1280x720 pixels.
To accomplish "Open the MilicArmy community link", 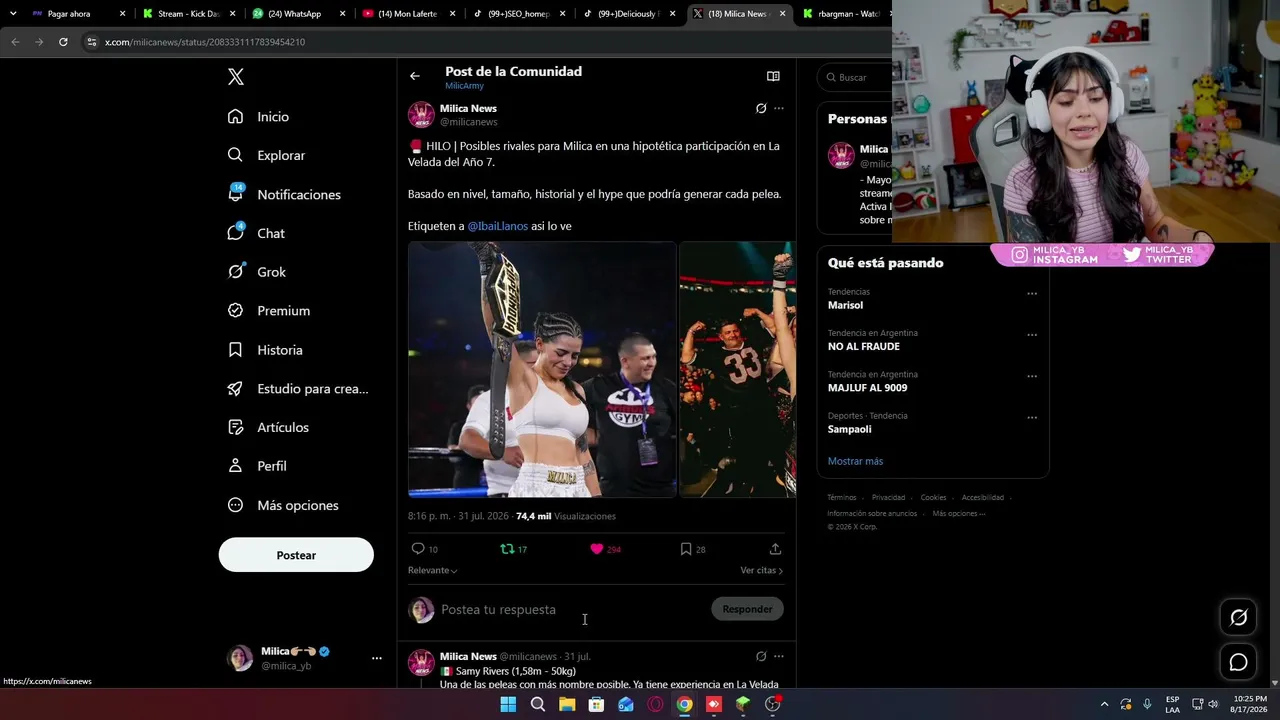I will 464,86.
